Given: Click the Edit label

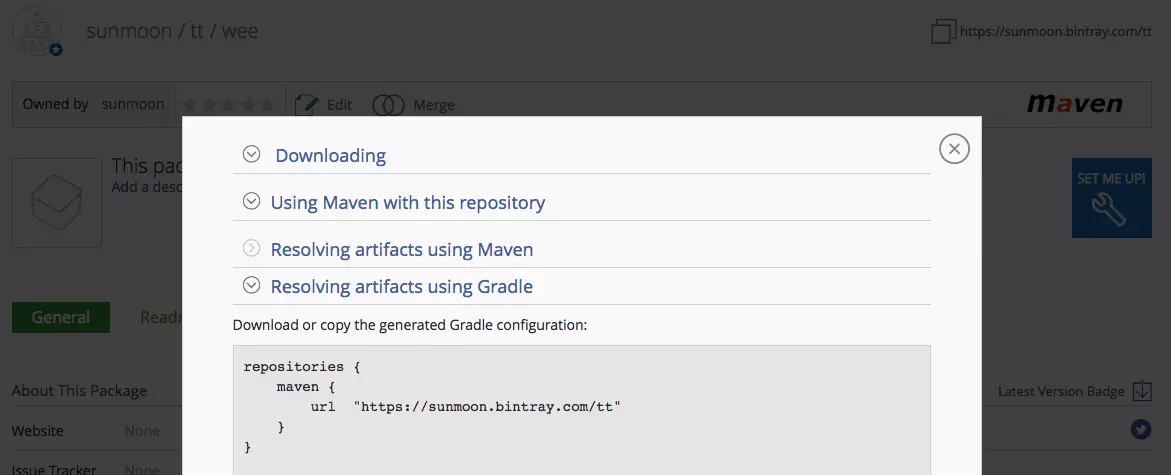Looking at the screenshot, I should point(339,105).
